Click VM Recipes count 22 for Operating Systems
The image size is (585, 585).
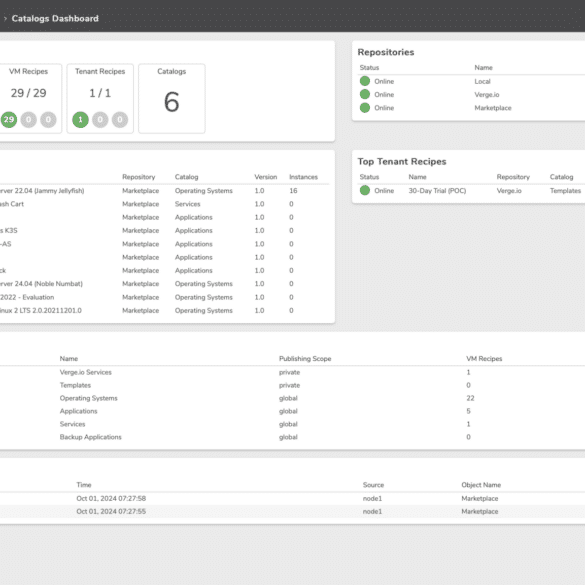pyautogui.click(x=470, y=398)
